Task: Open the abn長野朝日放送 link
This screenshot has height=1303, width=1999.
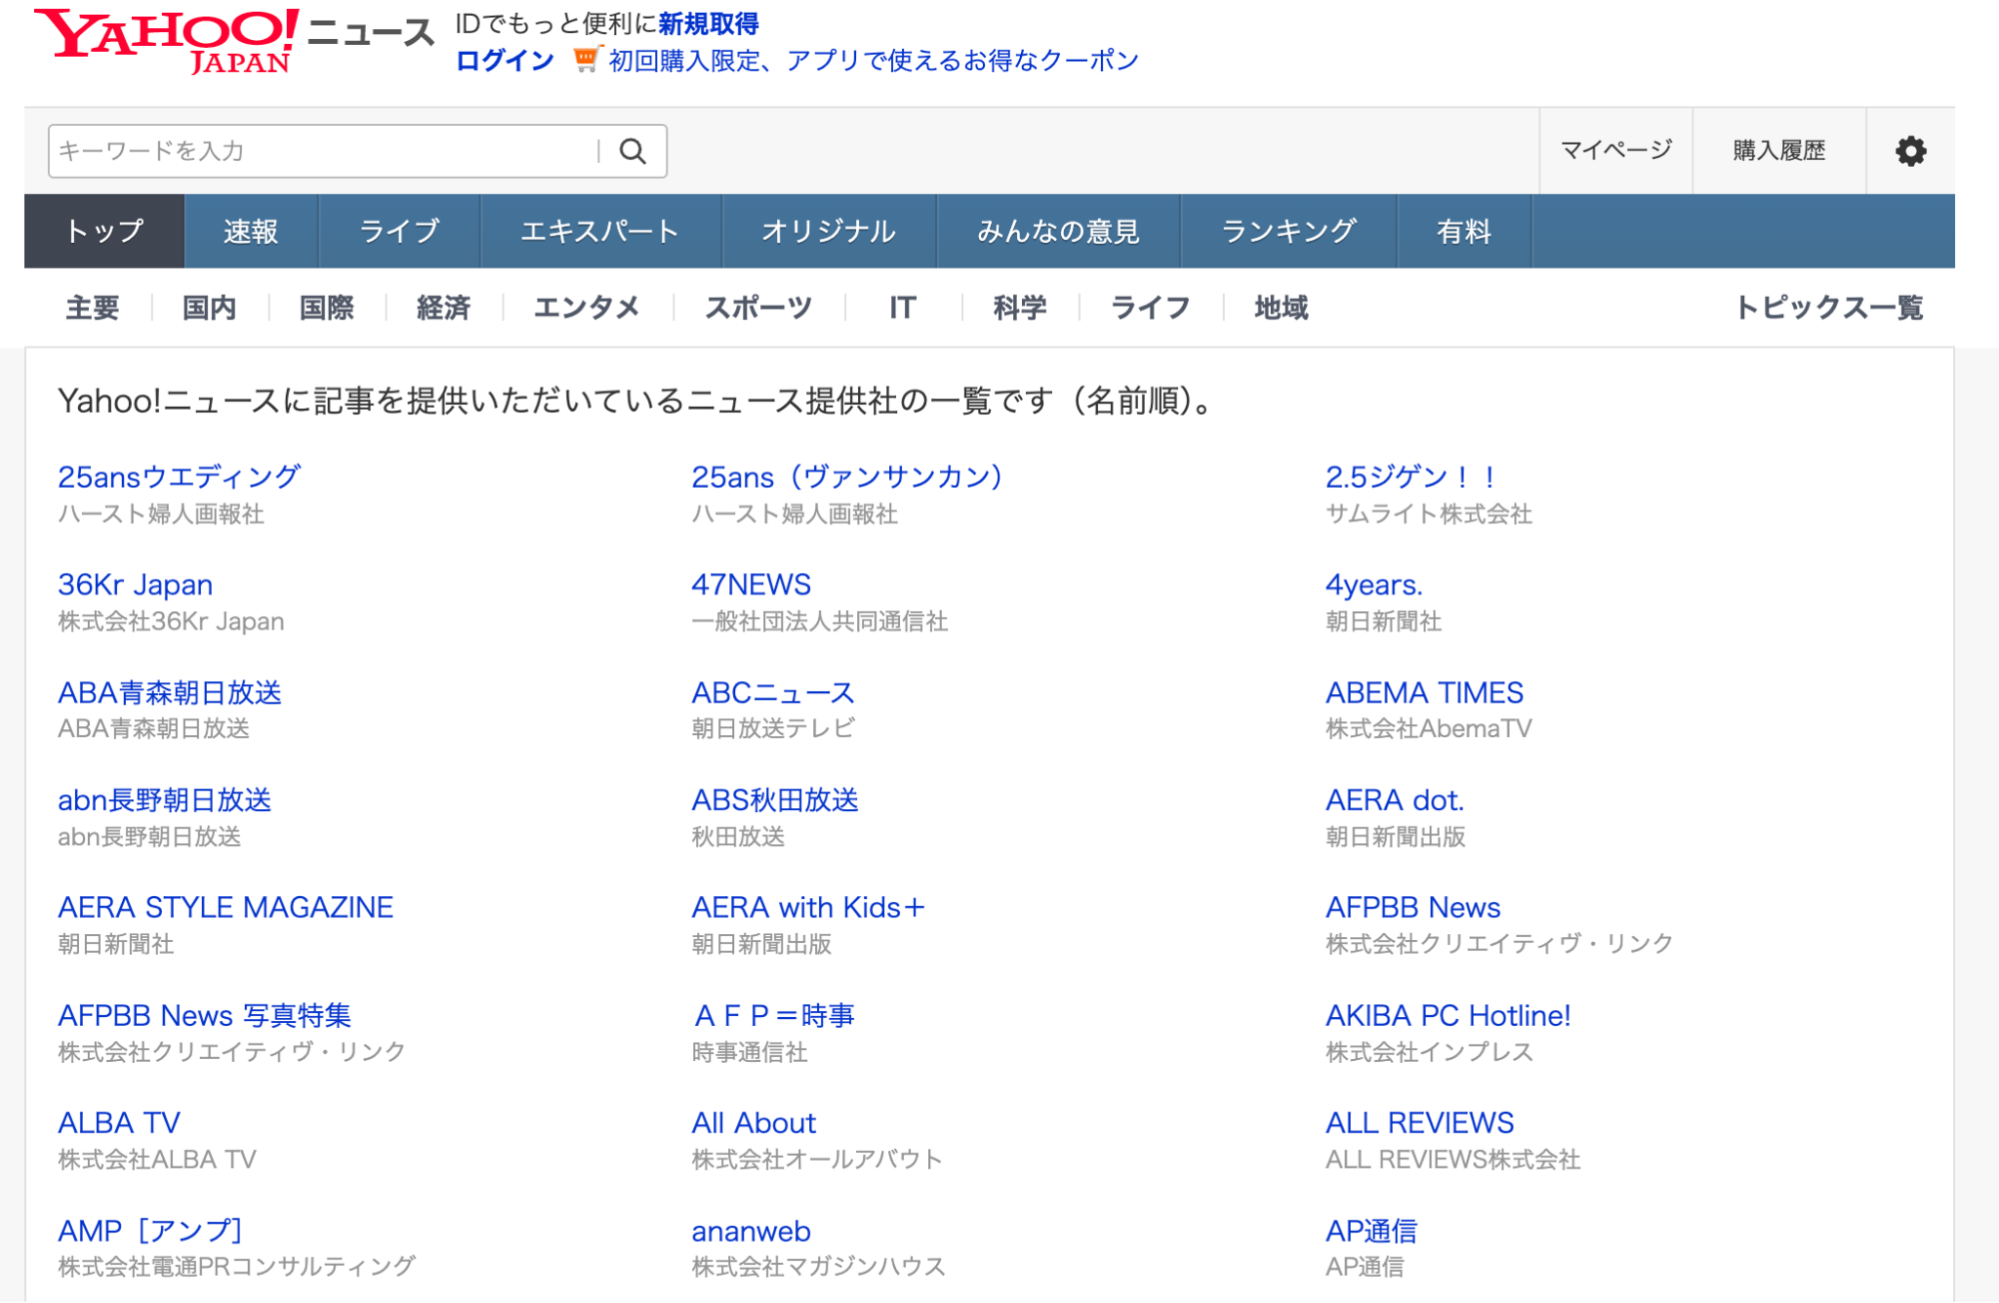Action: 165,800
